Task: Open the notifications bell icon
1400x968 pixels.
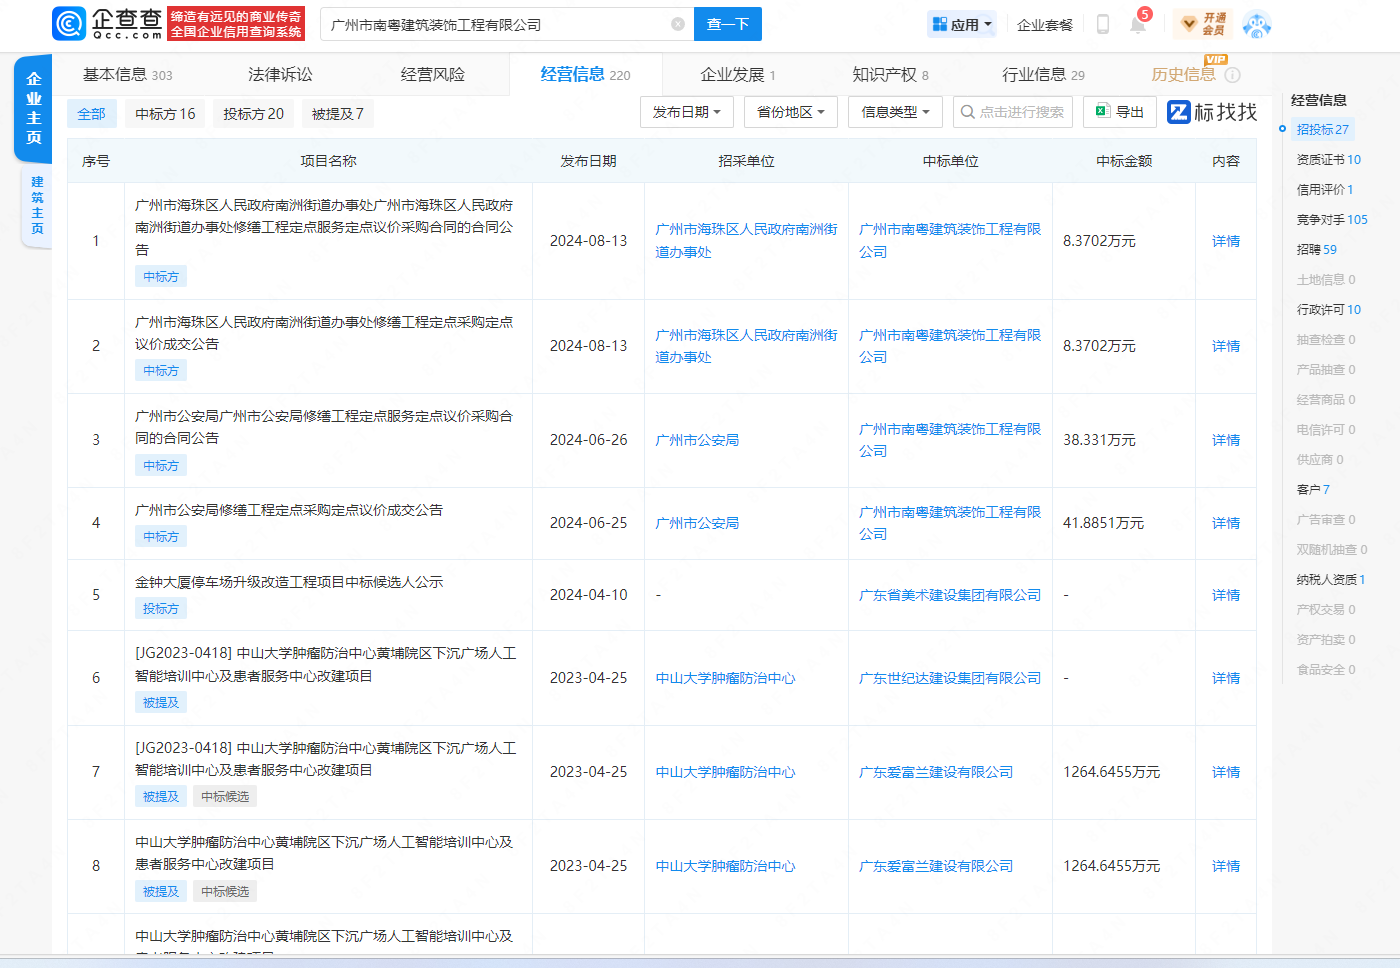Action: (1138, 24)
